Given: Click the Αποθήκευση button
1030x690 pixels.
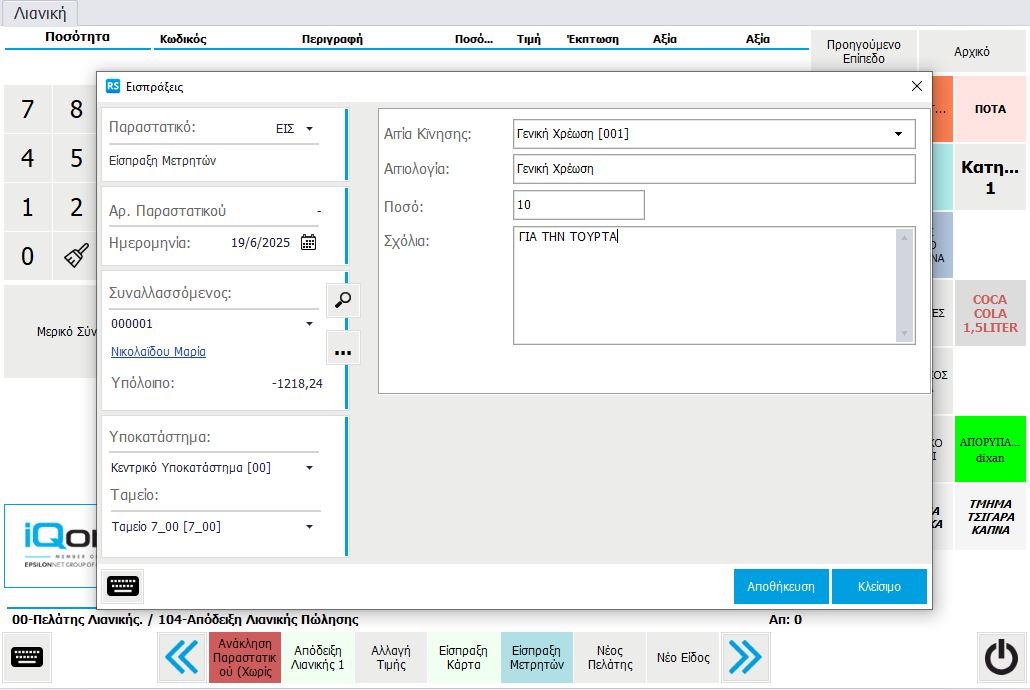Looking at the screenshot, I should [x=780, y=587].
